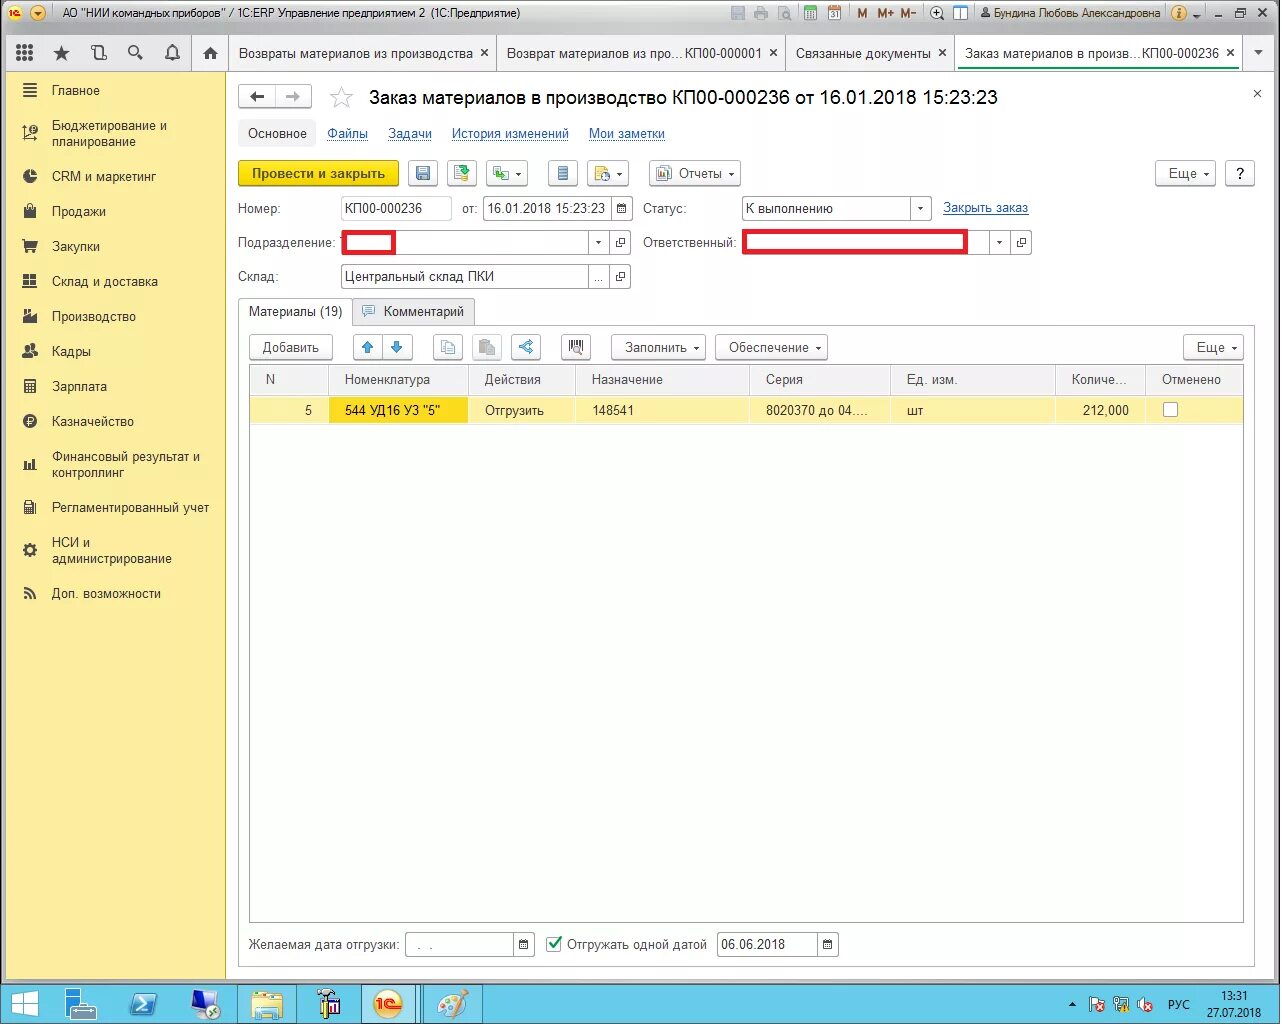Click the M- memory button
Image resolution: width=1282 pixels, height=1024 pixels.
[x=908, y=13]
